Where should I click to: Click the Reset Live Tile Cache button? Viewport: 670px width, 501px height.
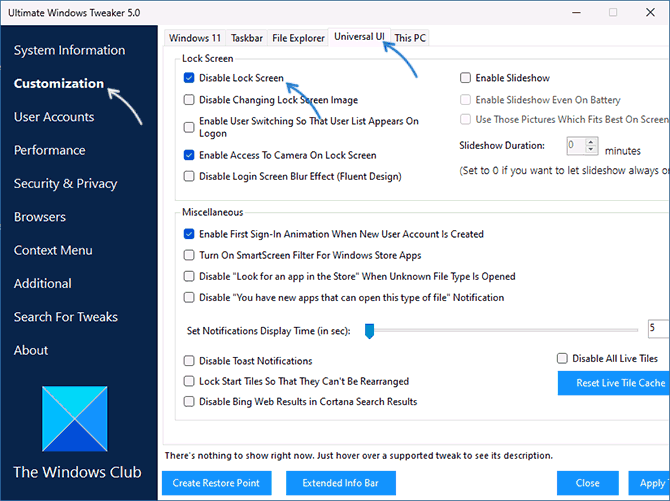click(614, 383)
